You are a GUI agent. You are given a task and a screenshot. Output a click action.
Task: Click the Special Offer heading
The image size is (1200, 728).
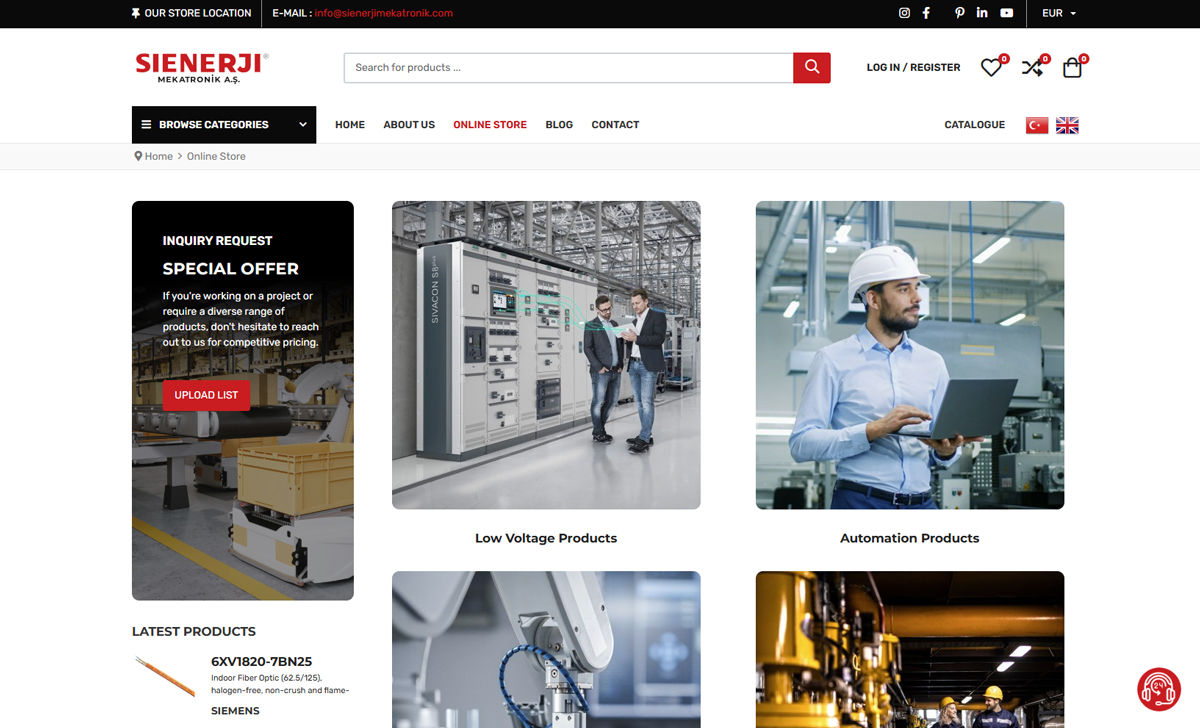(231, 268)
